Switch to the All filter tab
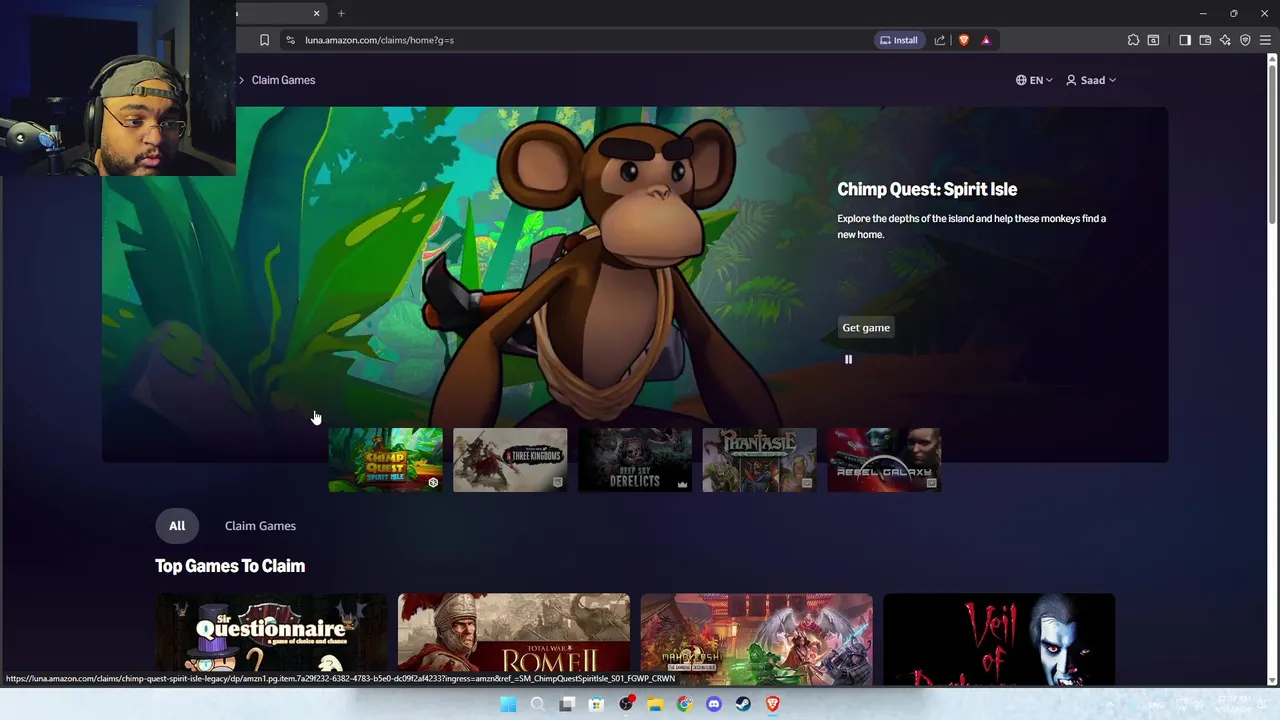Image resolution: width=1280 pixels, height=720 pixels. [x=177, y=526]
